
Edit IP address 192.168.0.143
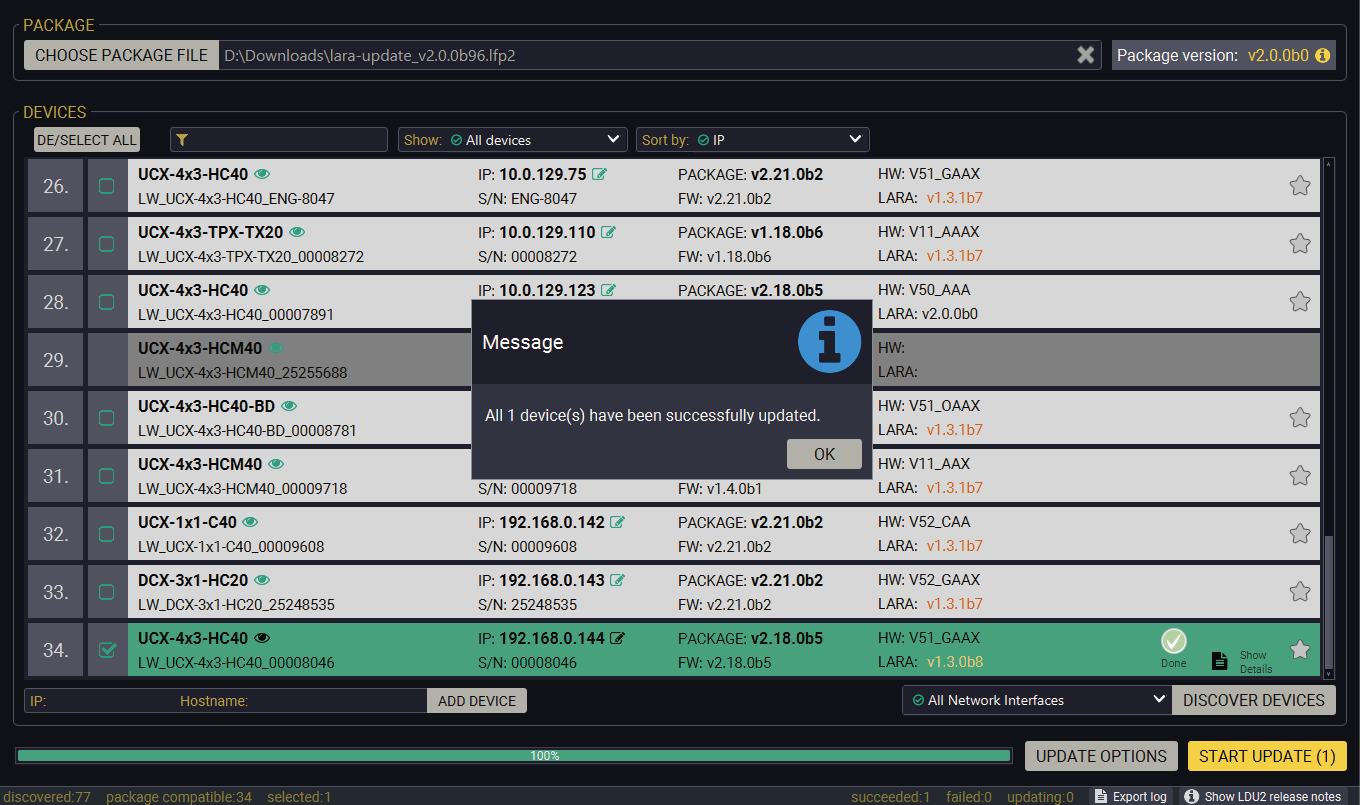coord(618,580)
